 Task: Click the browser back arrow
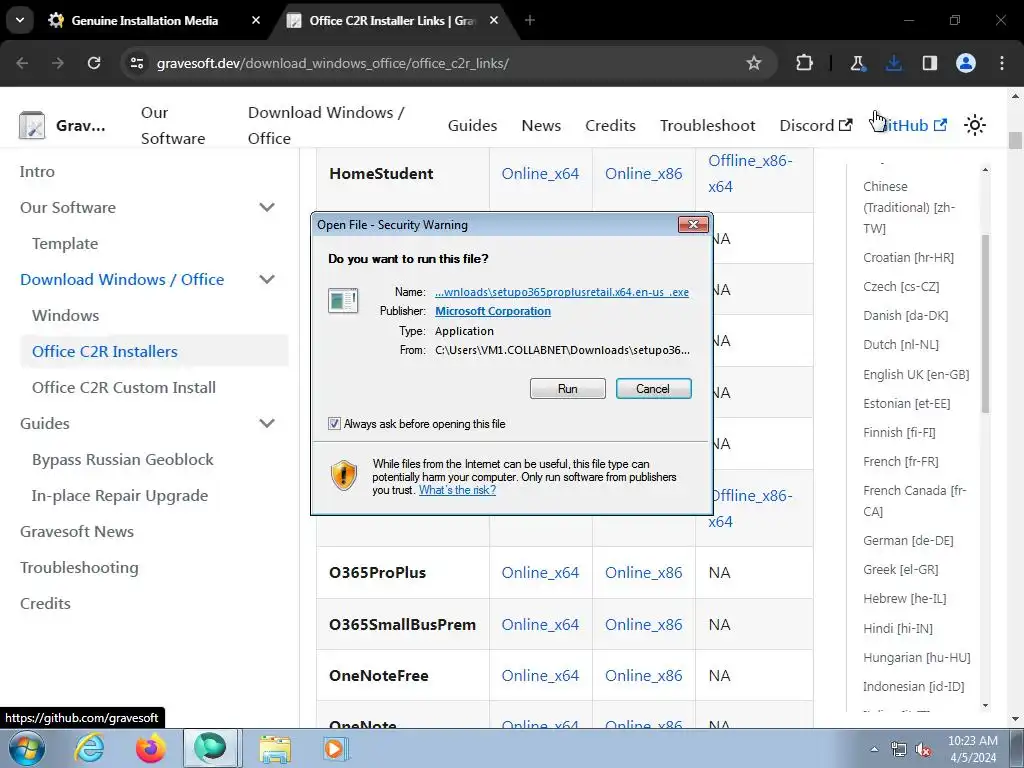coord(22,63)
